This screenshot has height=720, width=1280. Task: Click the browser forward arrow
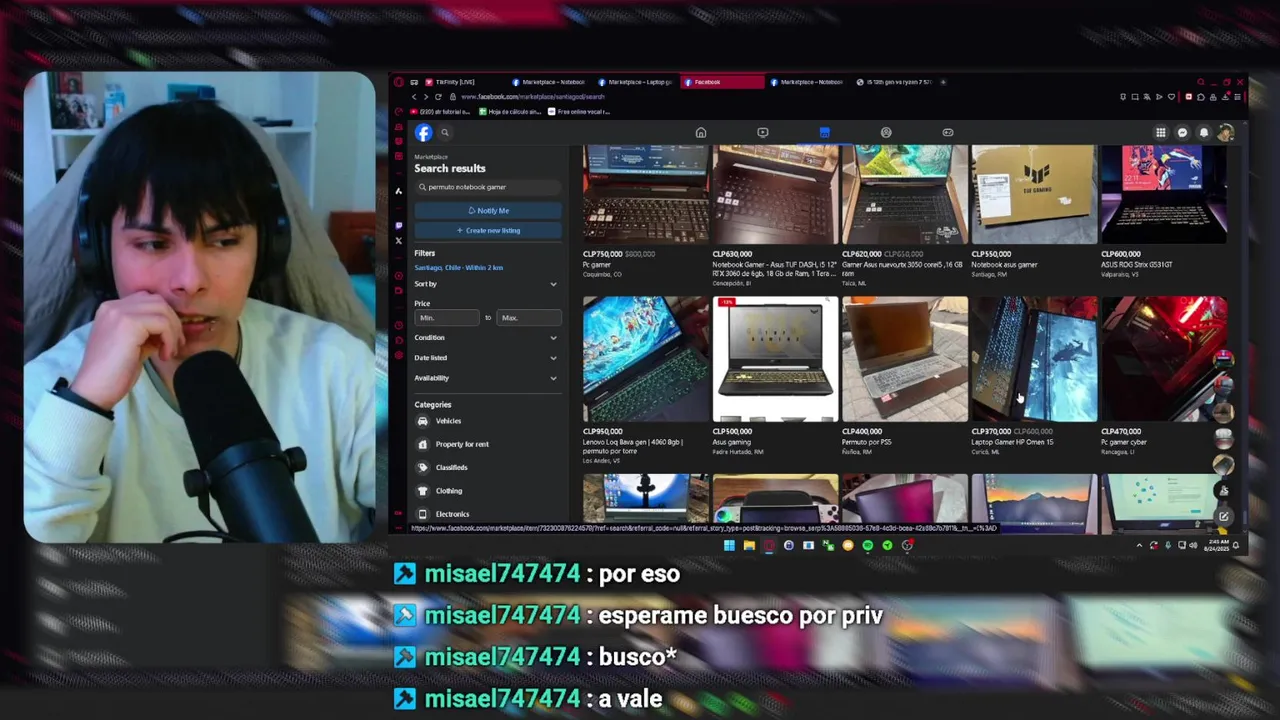(x=425, y=97)
